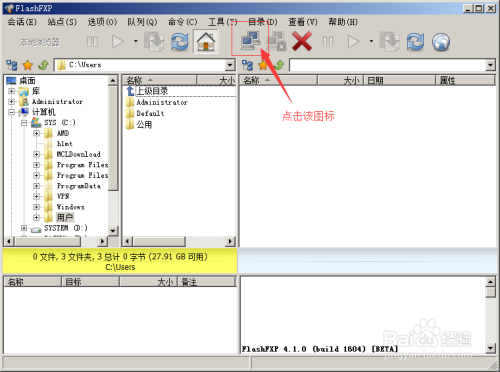Select 桌面 in the folder tree
The width and height of the screenshot is (500, 372).
pos(27,80)
